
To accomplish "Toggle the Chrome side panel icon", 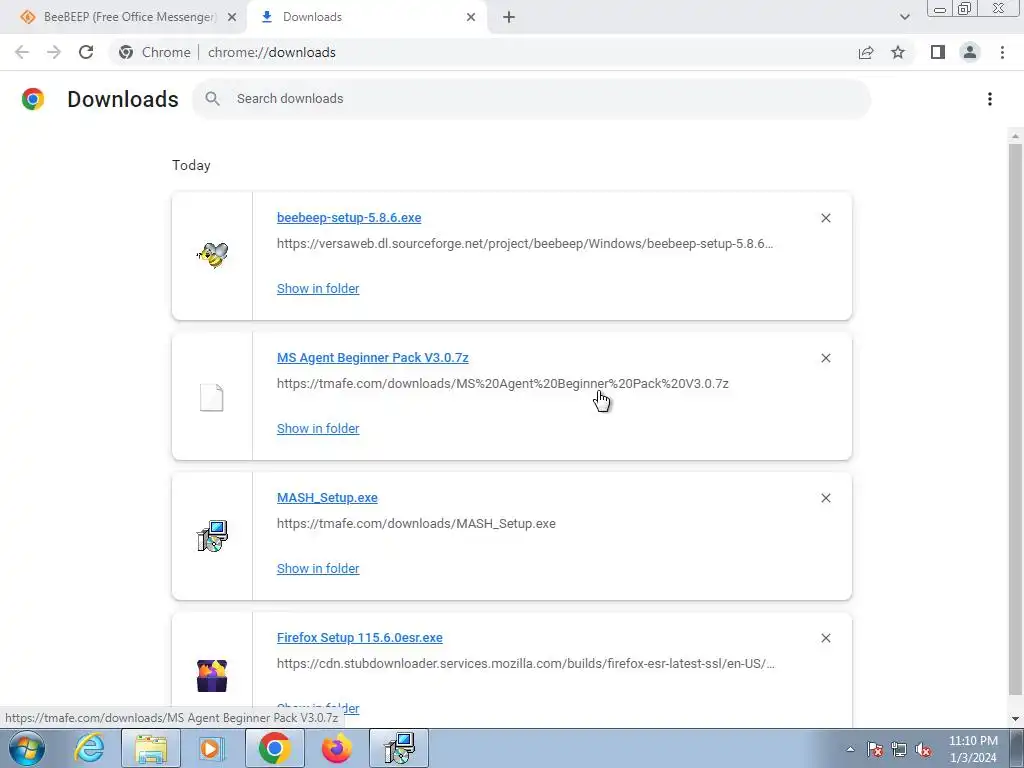I will coord(938,52).
